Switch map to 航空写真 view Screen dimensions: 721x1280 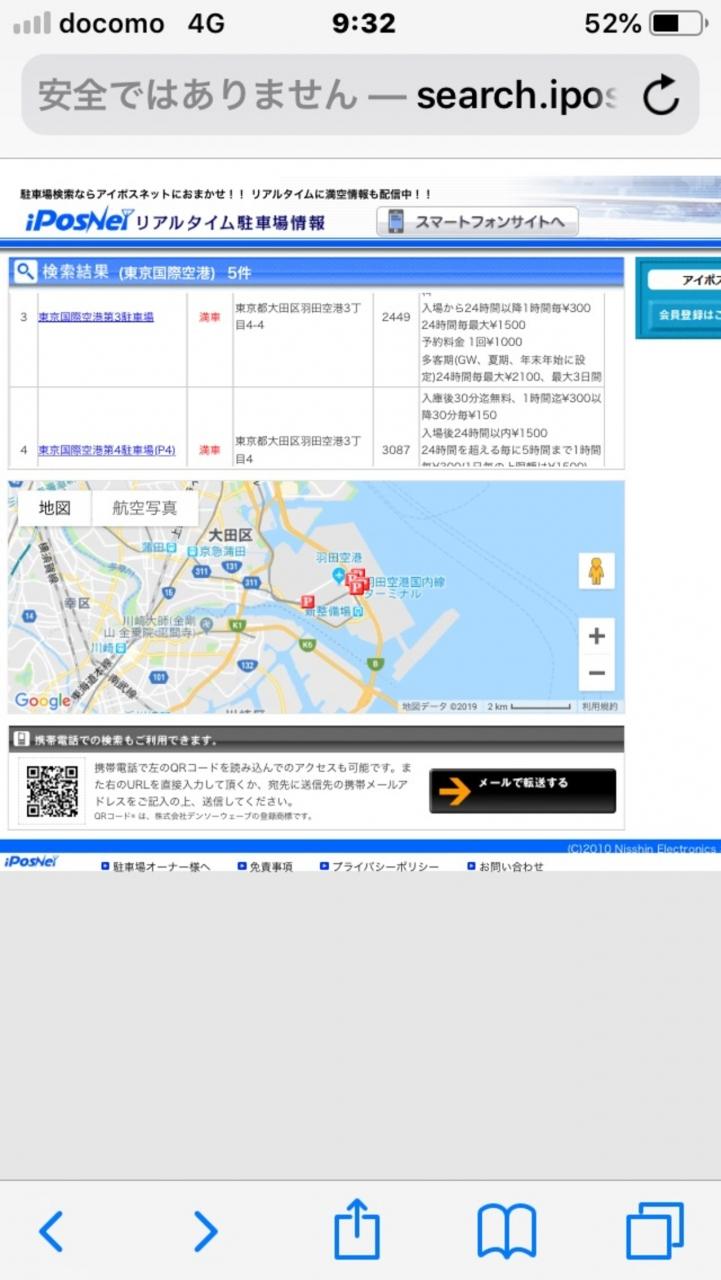[144, 508]
